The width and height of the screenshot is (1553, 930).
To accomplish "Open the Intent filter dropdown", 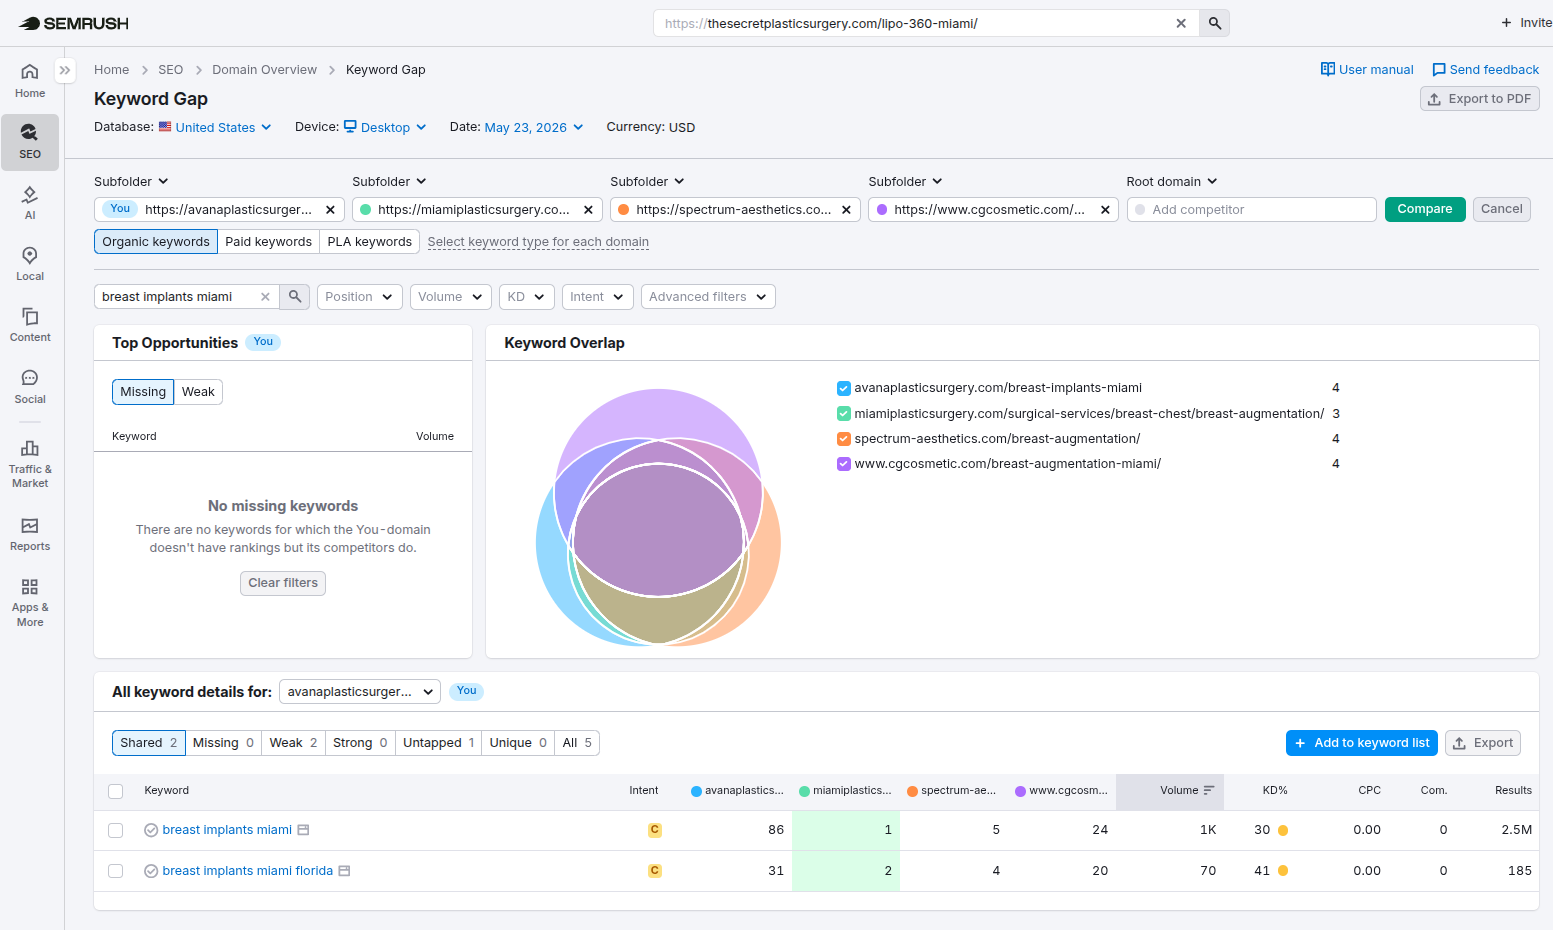I will tap(598, 297).
